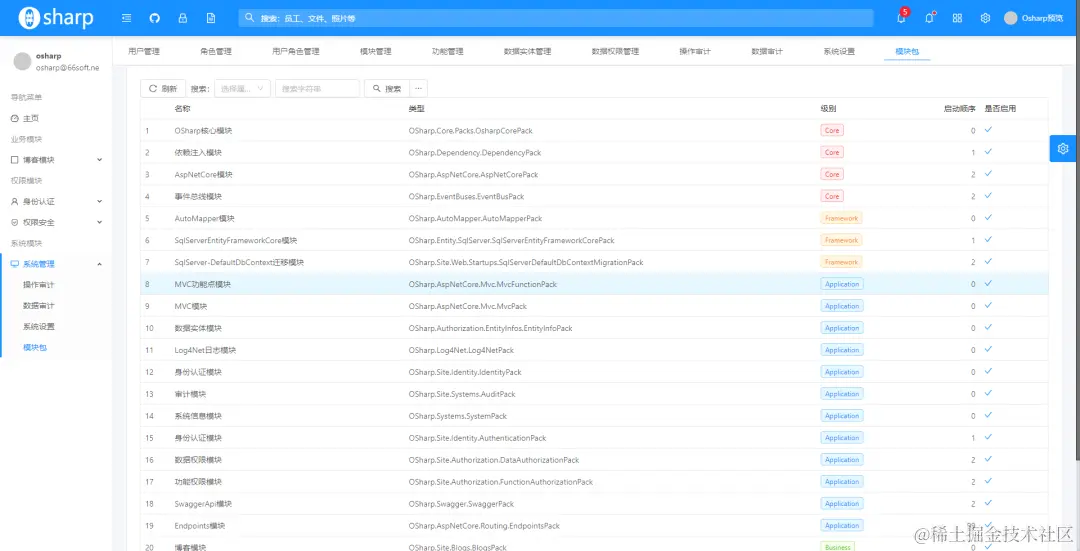Select the Endpoints模块 name cell

tap(200, 526)
